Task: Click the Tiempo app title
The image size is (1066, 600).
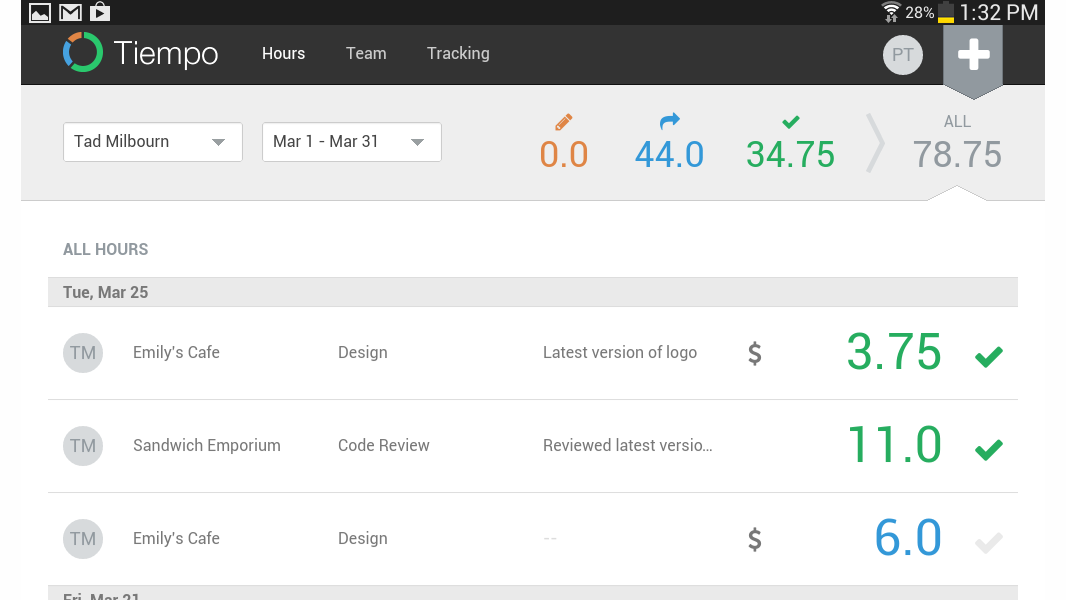Action: (166, 54)
